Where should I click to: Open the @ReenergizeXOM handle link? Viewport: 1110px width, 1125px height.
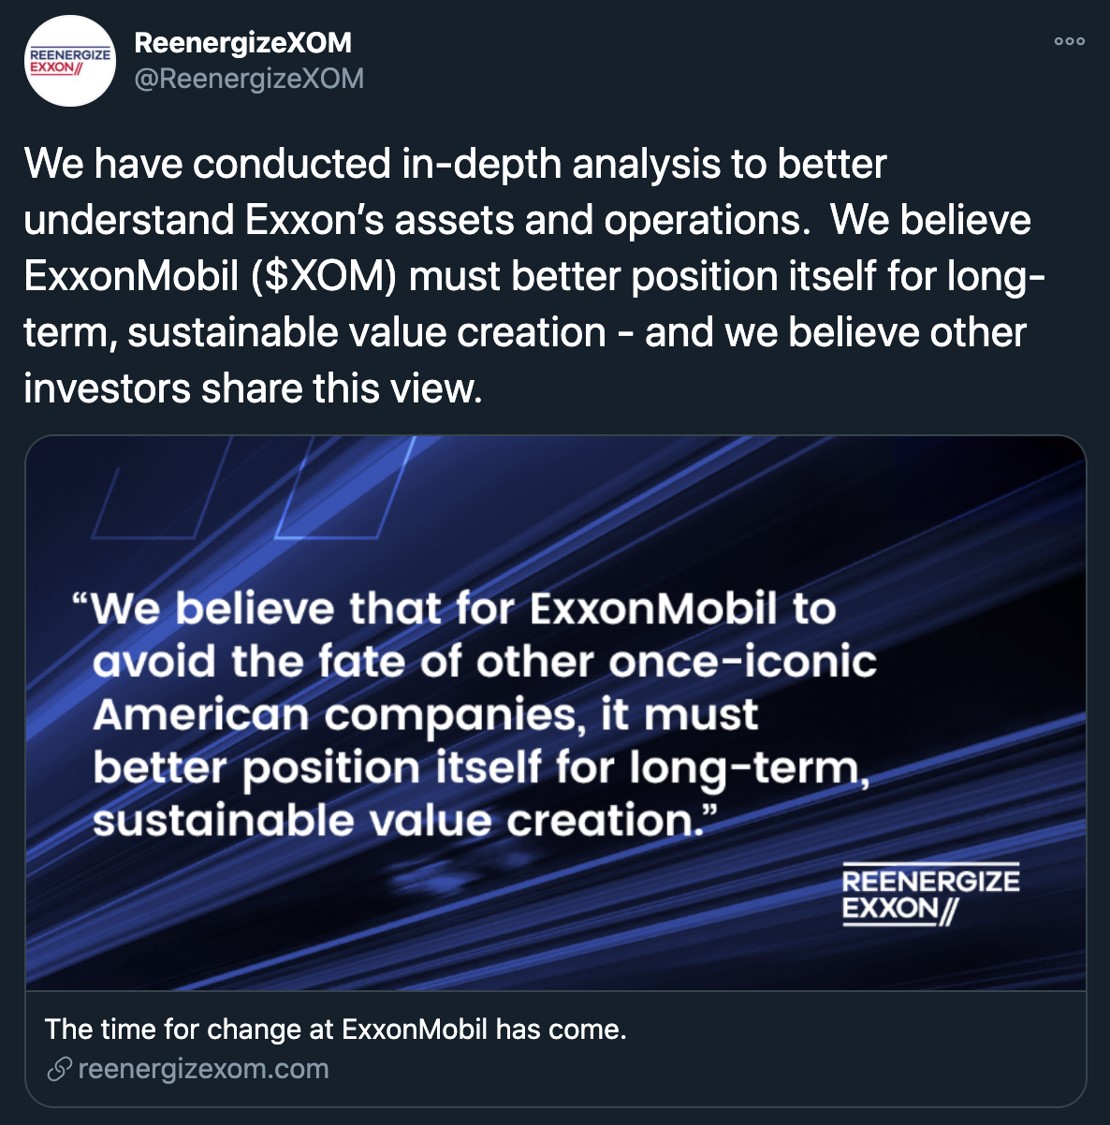(249, 78)
